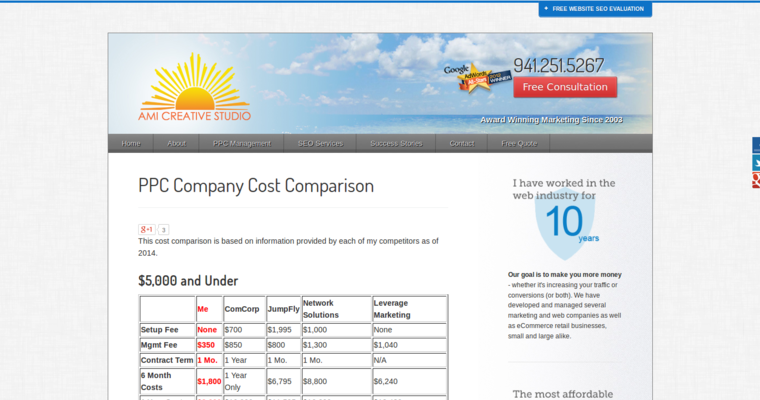
Task: Click the Google +1 button under the heading
Action: 146,229
